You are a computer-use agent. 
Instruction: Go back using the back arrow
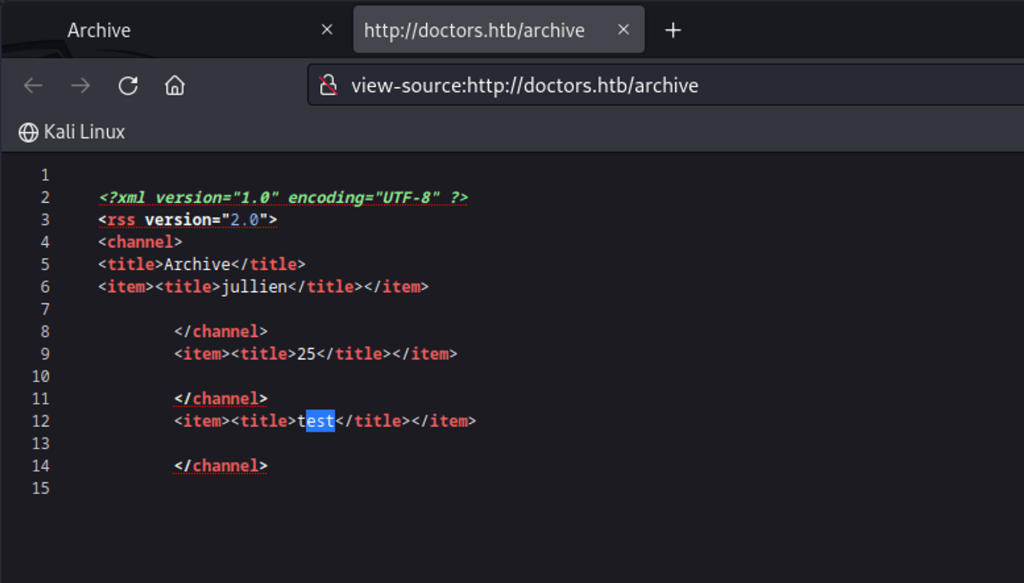(x=33, y=86)
